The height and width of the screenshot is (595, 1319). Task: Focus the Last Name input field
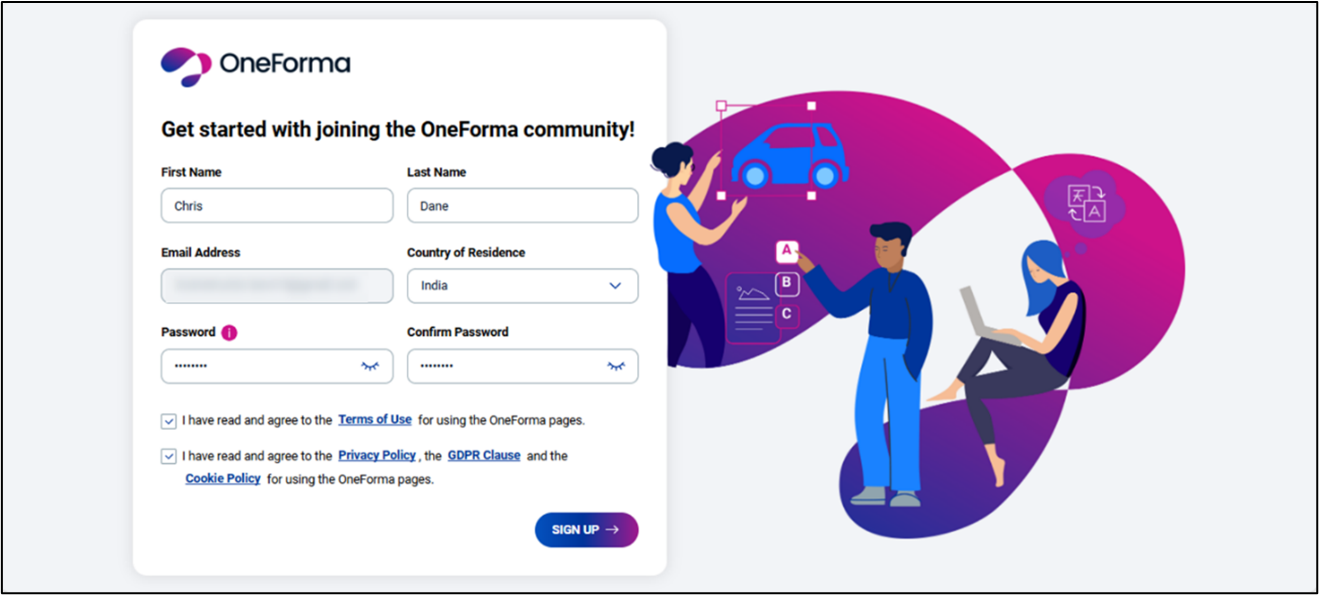click(522, 206)
